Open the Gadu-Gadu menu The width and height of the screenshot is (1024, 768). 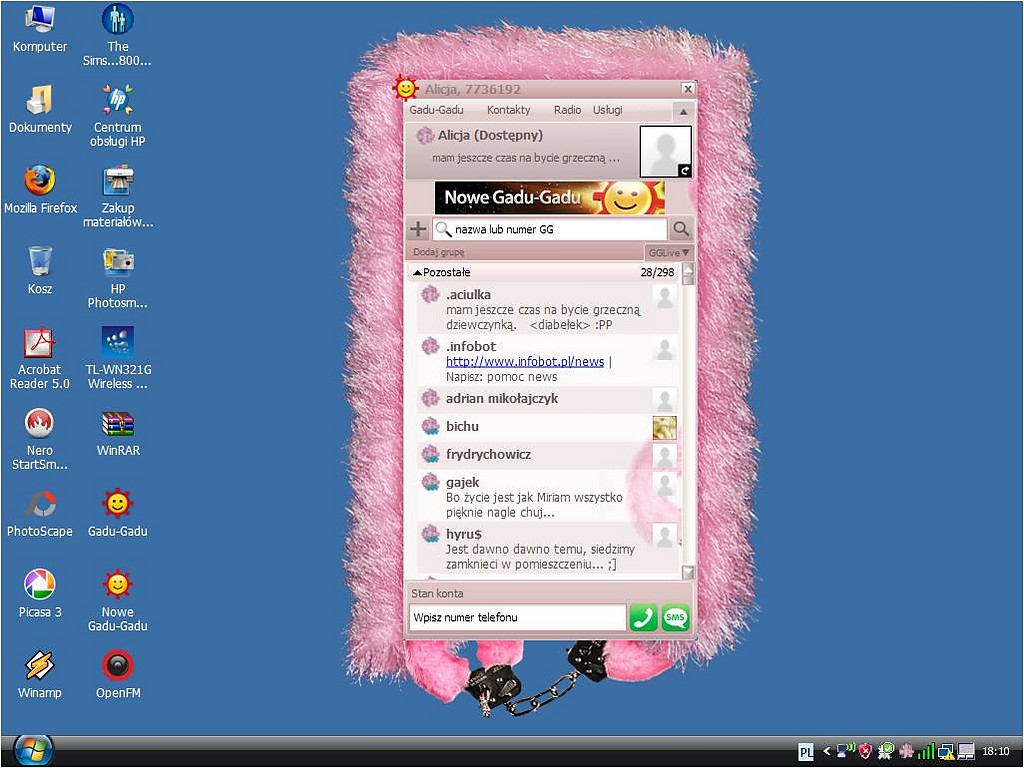point(436,110)
